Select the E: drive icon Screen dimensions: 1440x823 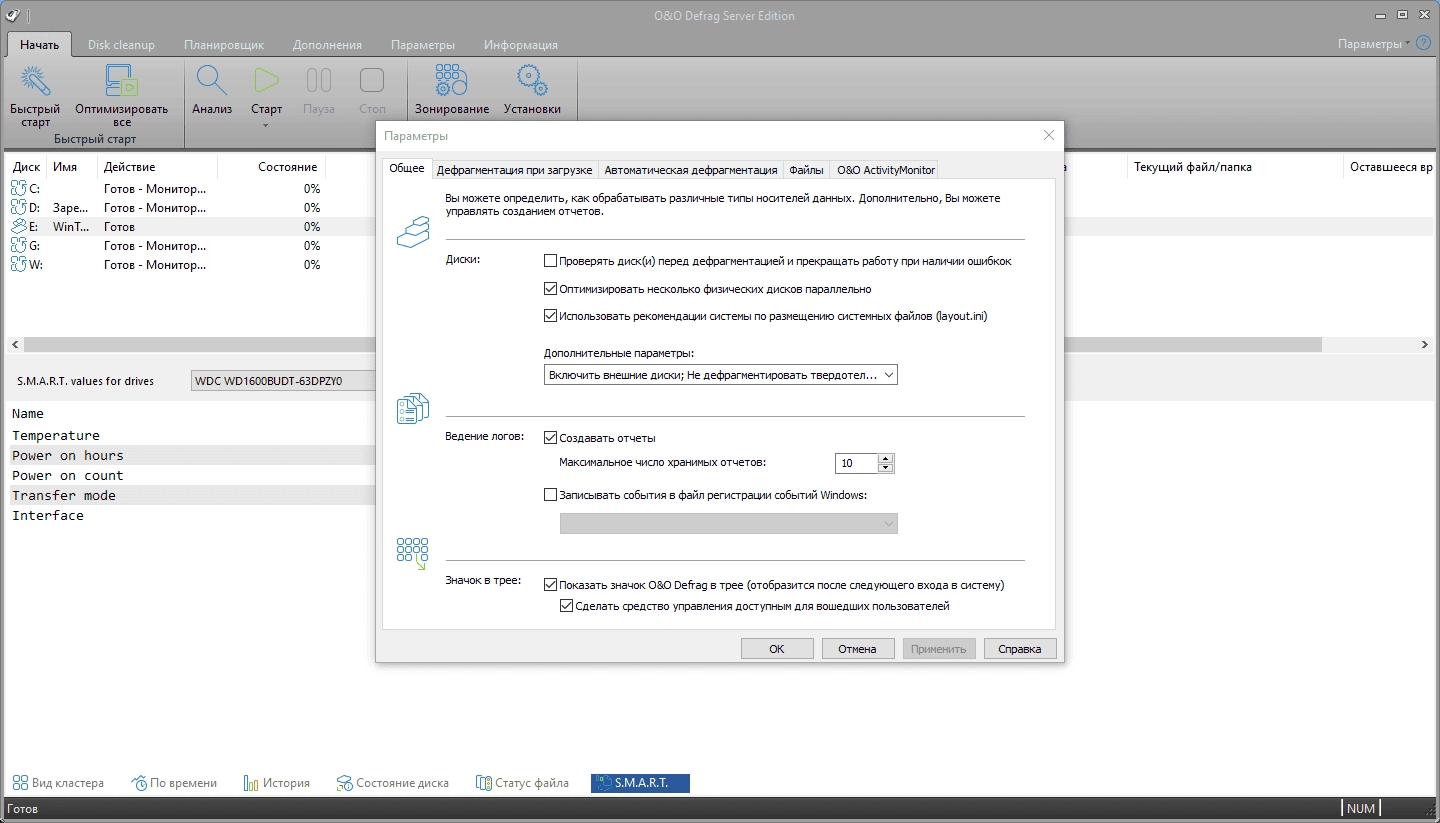coord(19,226)
